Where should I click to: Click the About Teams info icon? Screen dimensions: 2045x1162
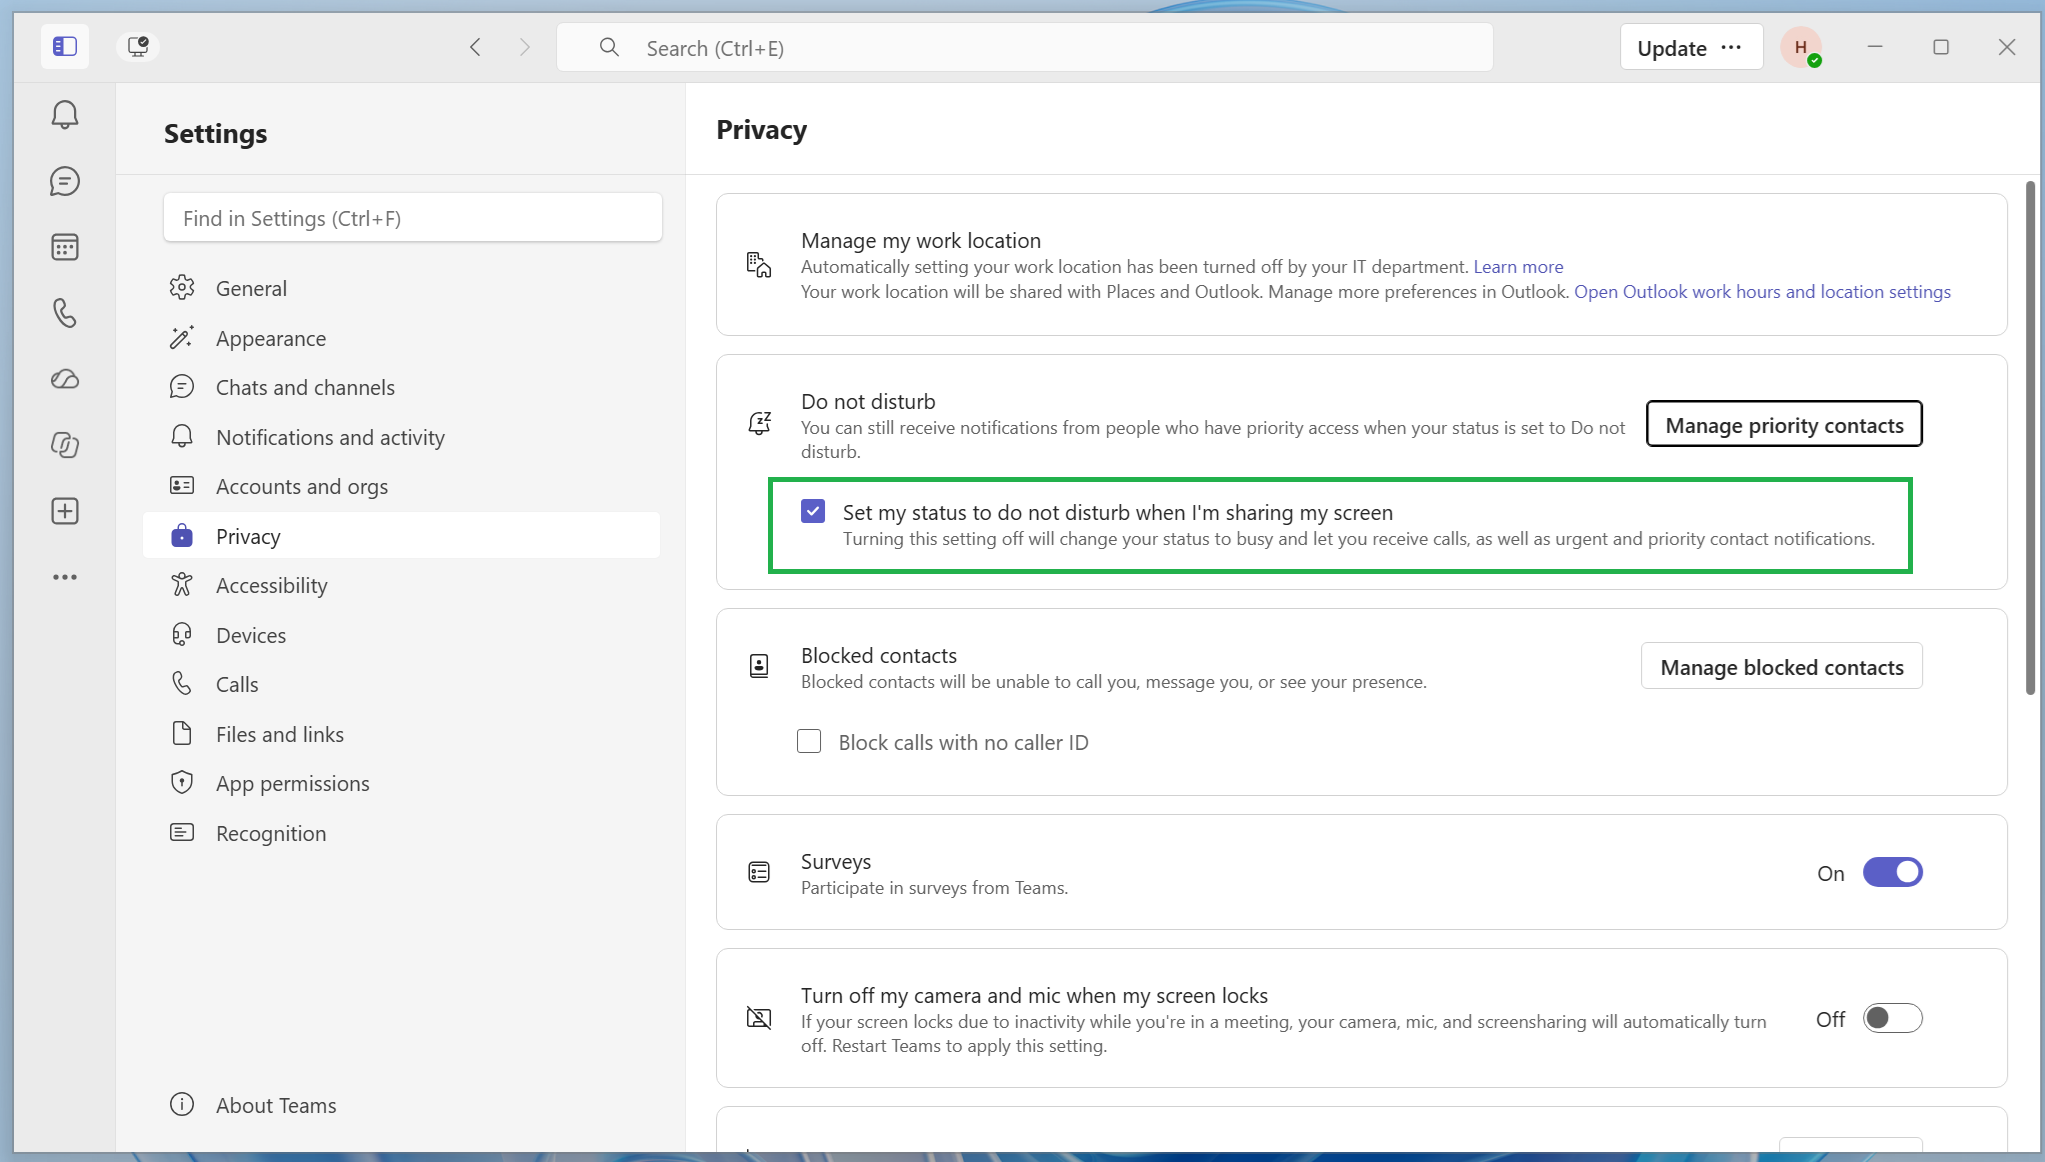[181, 1104]
